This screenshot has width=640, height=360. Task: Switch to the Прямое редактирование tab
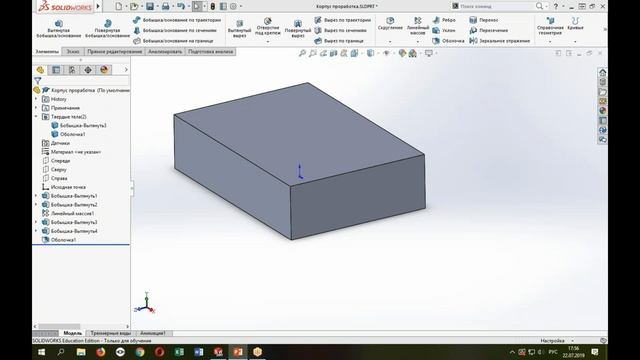115,51
